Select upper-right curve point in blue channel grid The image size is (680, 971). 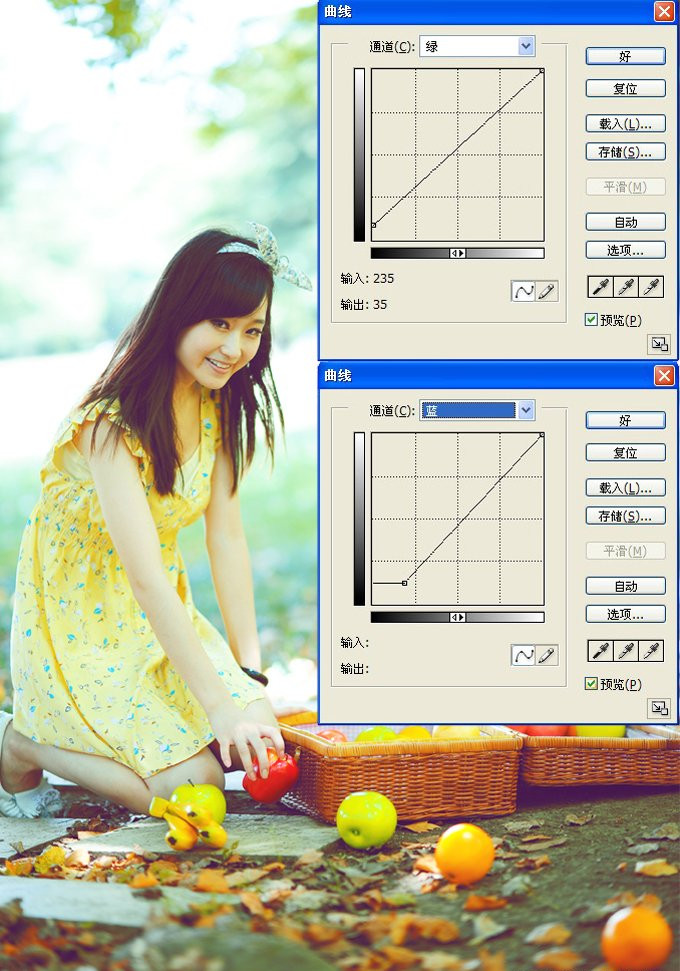coord(542,435)
